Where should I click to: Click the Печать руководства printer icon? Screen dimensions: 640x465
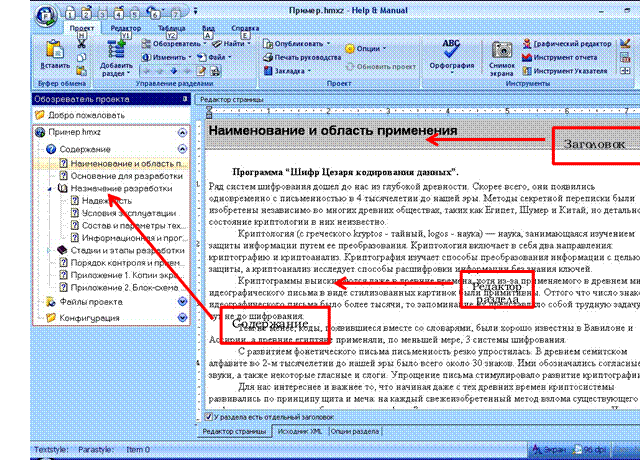[268, 58]
